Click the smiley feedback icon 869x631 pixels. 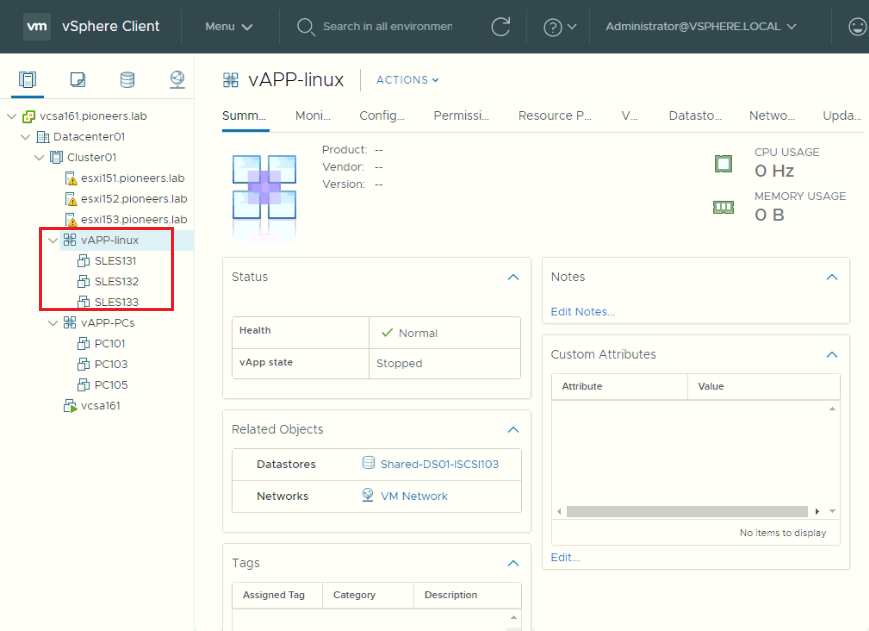857,27
